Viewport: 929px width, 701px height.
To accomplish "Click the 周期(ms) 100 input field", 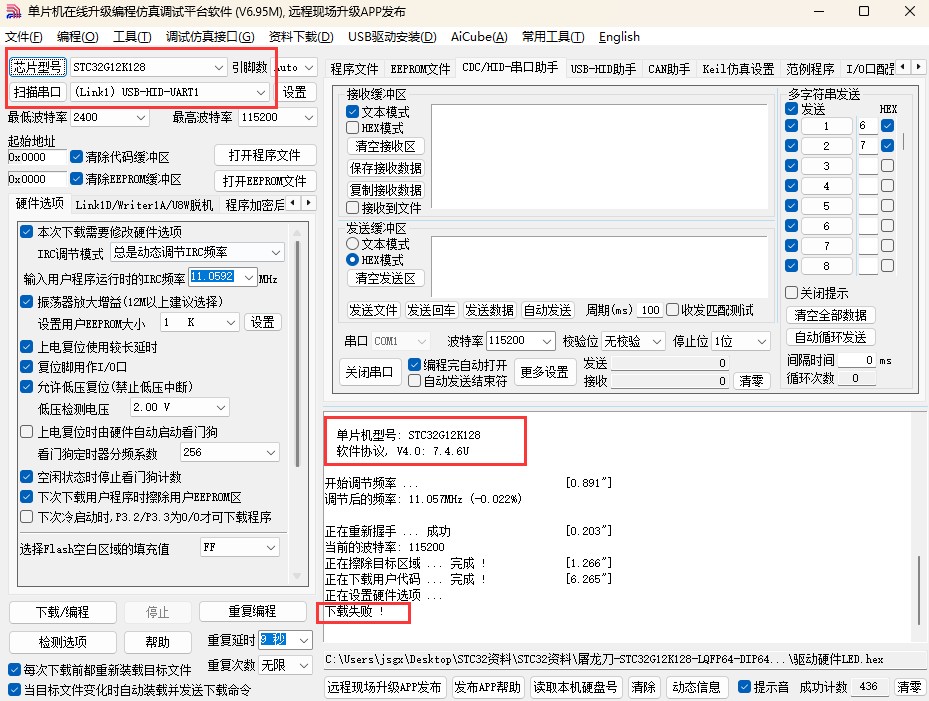I will pos(650,310).
